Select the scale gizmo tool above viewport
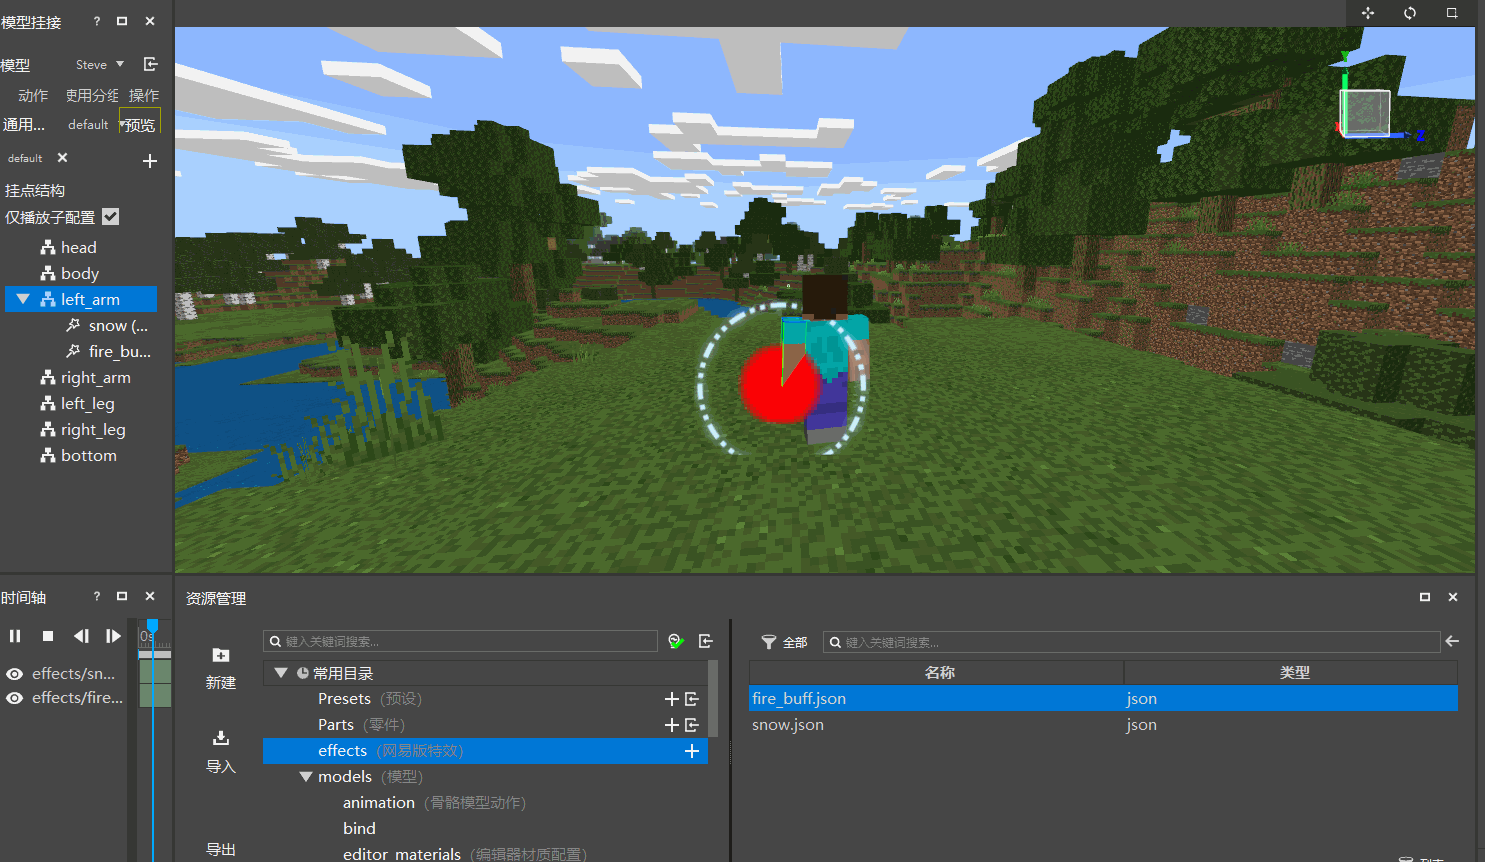Viewport: 1485px width, 862px height. (1452, 13)
